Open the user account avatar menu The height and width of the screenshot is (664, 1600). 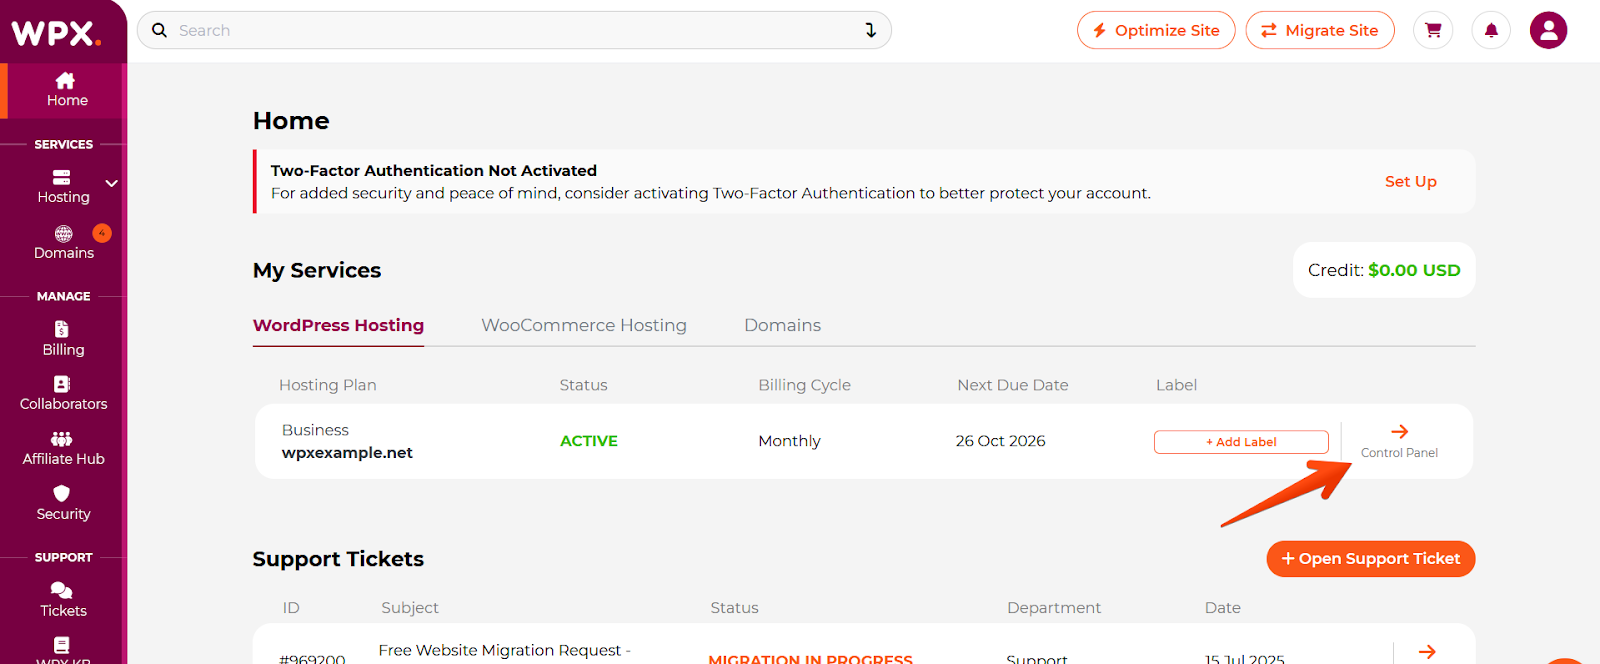pos(1548,30)
